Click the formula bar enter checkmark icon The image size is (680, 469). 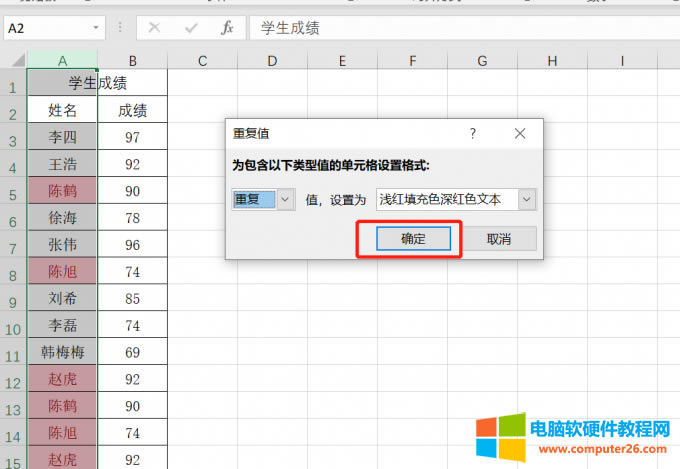click(191, 28)
